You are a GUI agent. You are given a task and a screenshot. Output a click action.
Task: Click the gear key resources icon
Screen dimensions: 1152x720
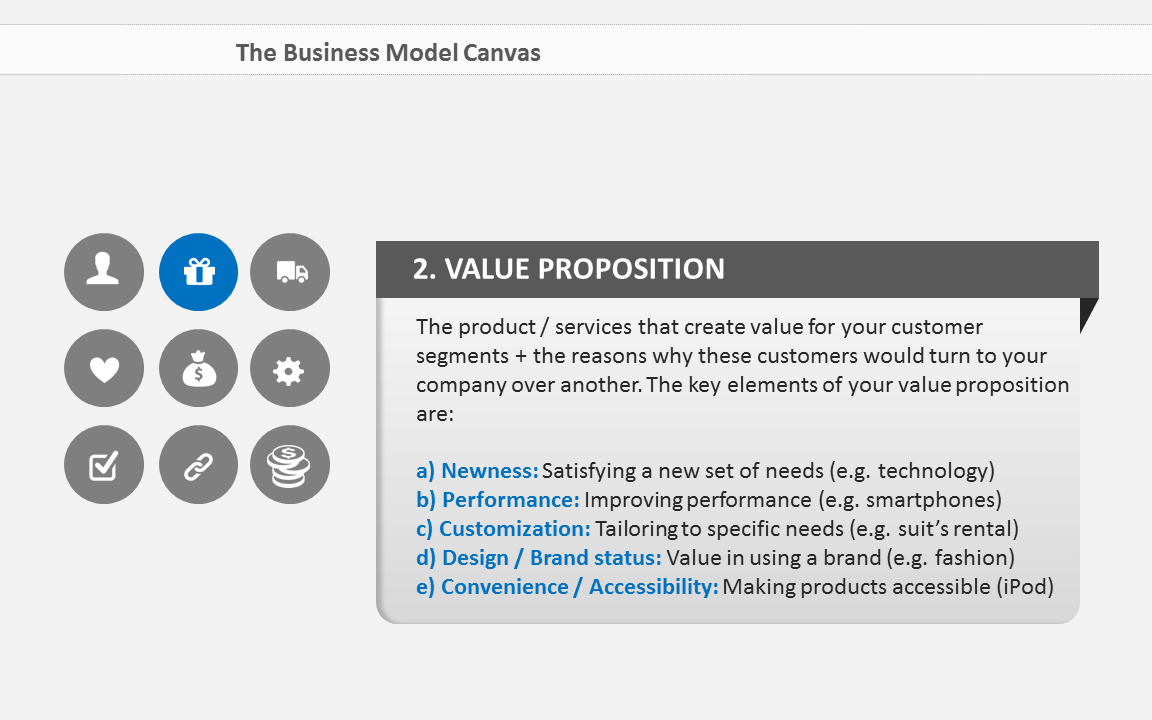[289, 368]
